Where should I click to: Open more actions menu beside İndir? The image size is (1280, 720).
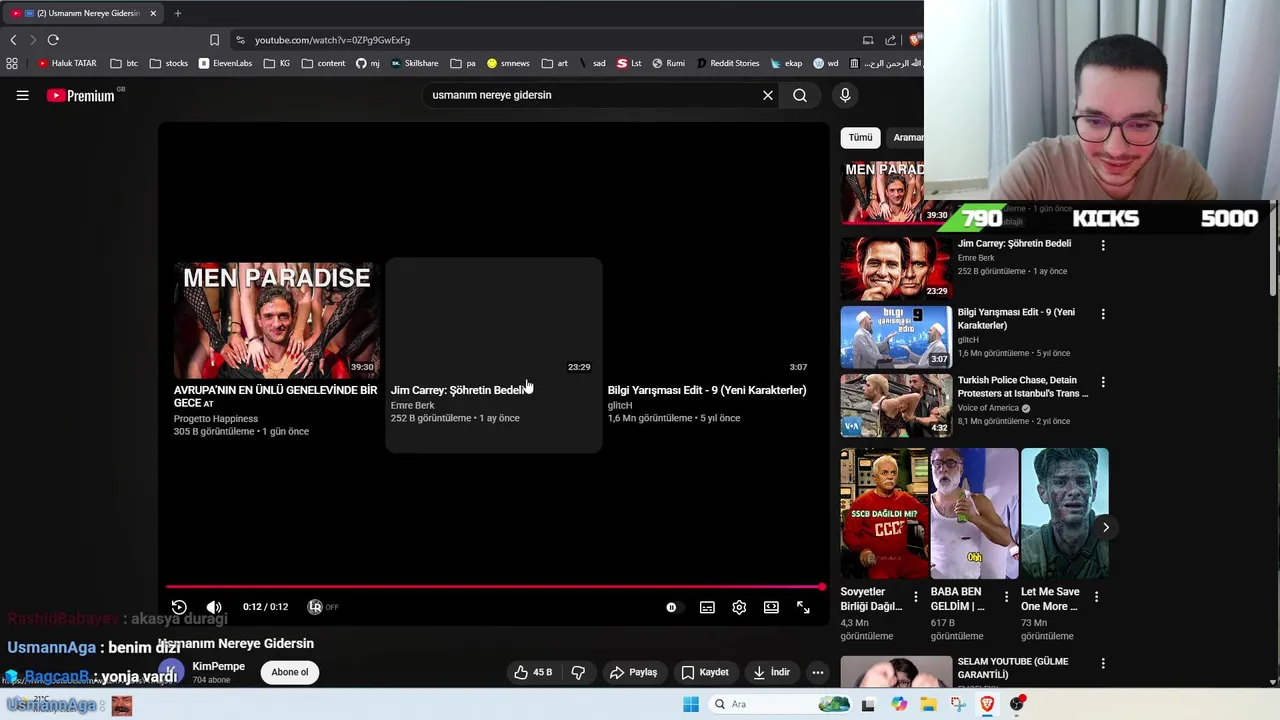point(818,672)
